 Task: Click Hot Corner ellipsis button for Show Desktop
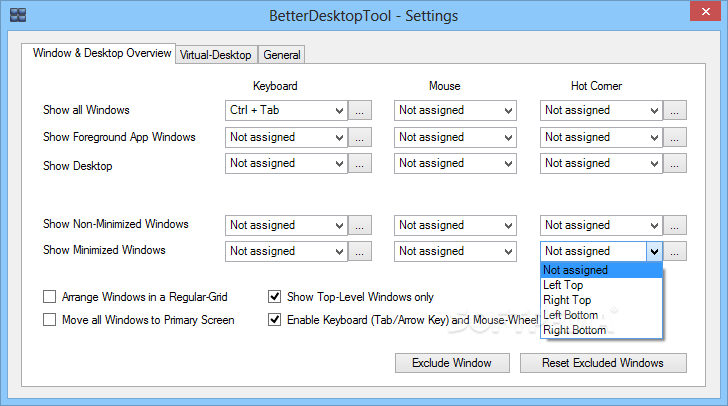675,164
